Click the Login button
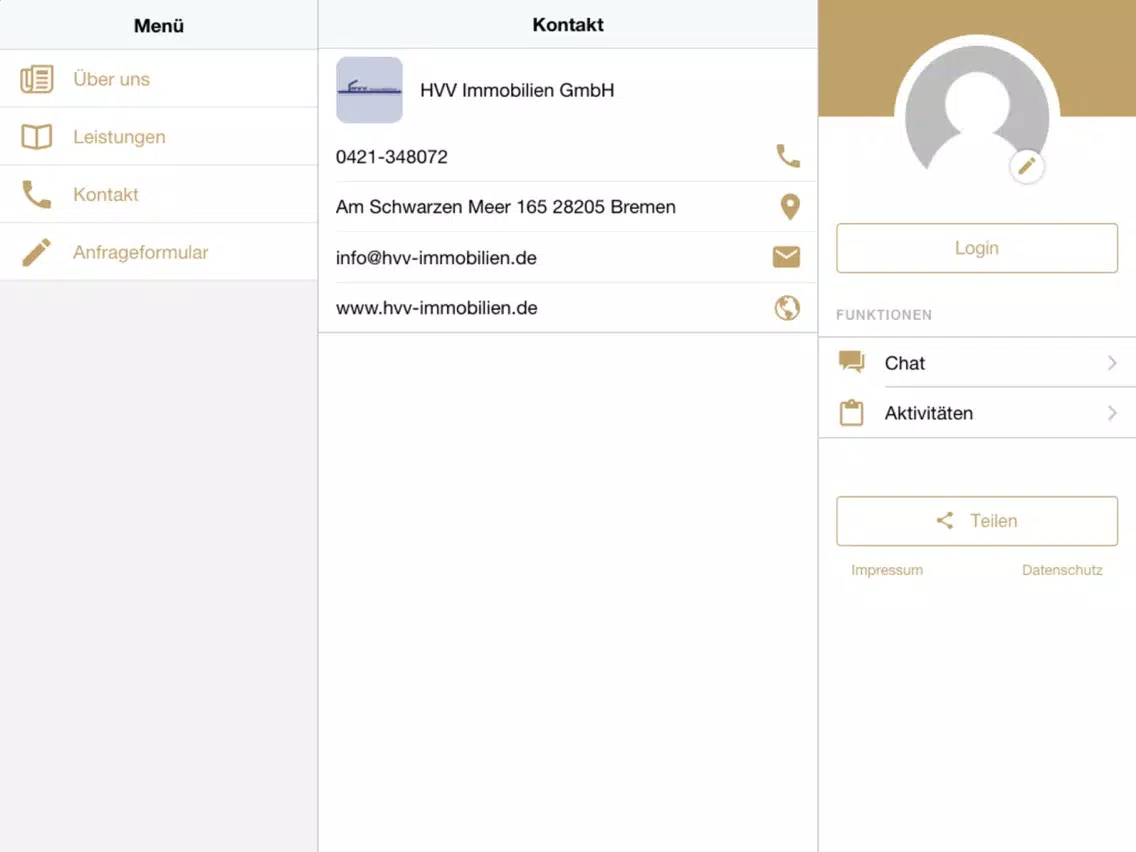The width and height of the screenshot is (1136, 852). [x=977, y=248]
